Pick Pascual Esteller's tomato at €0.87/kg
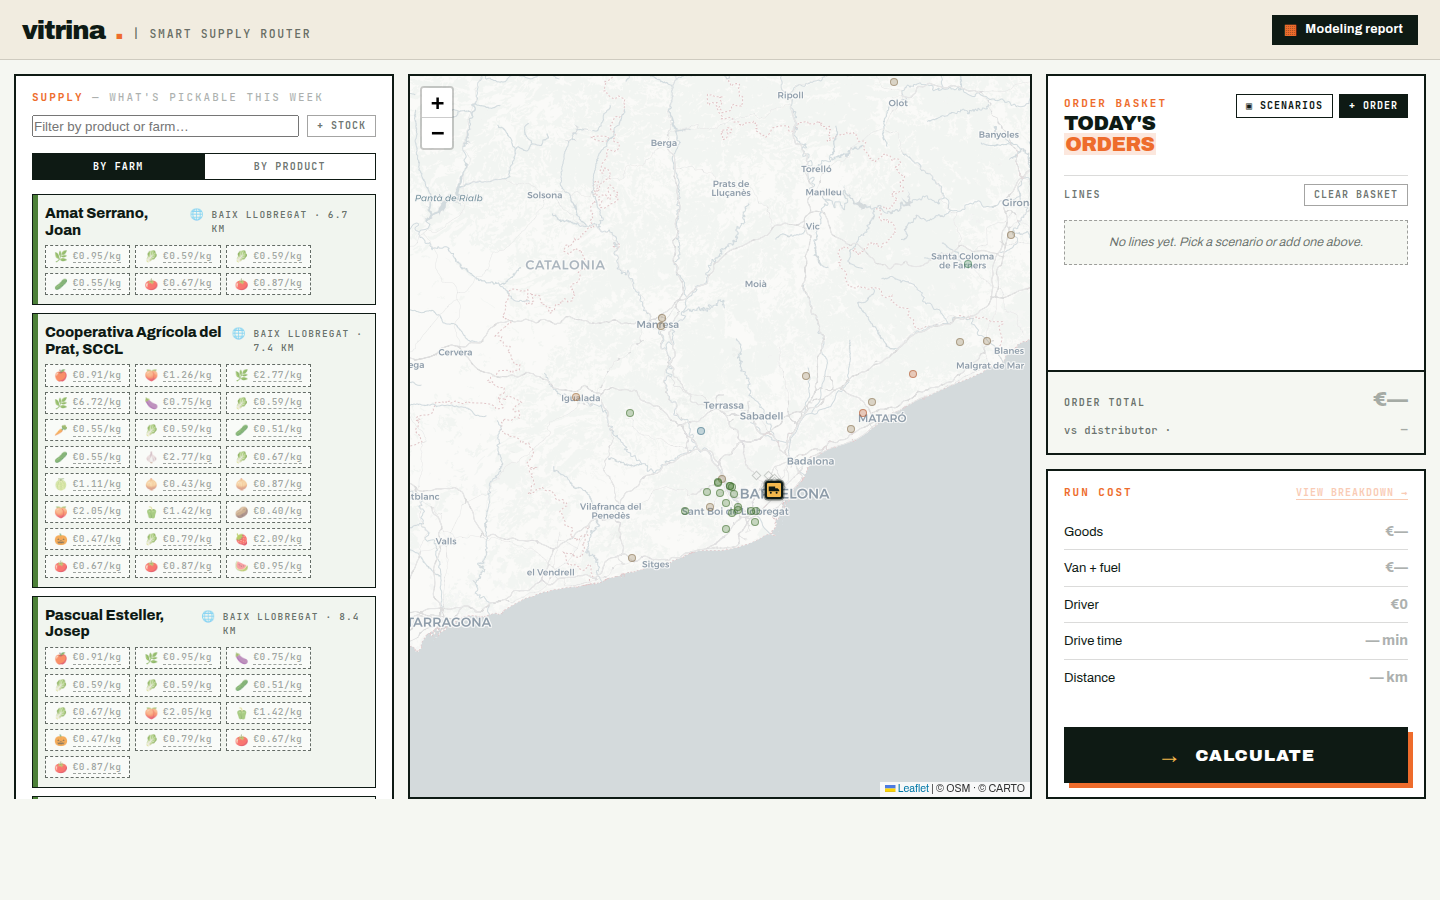1440x900 pixels. coord(88,768)
